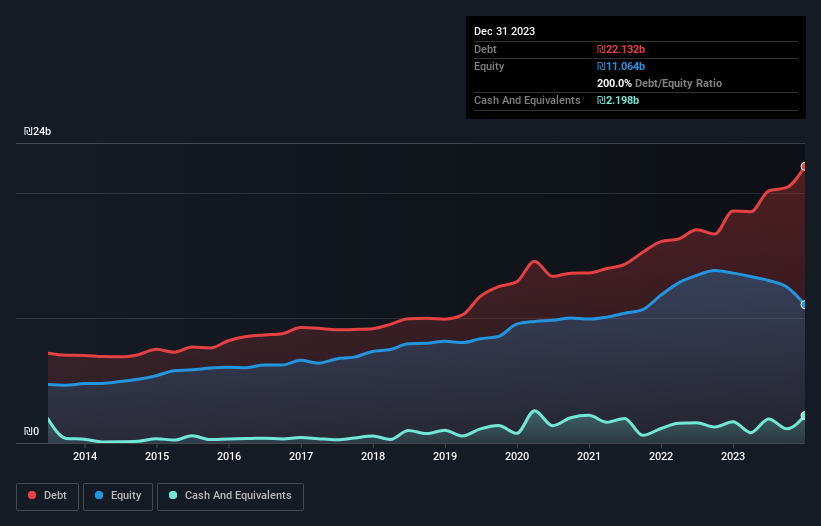Select the Equity endpoint marker on the blue line
The height and width of the screenshot is (526, 821).
pos(804,305)
